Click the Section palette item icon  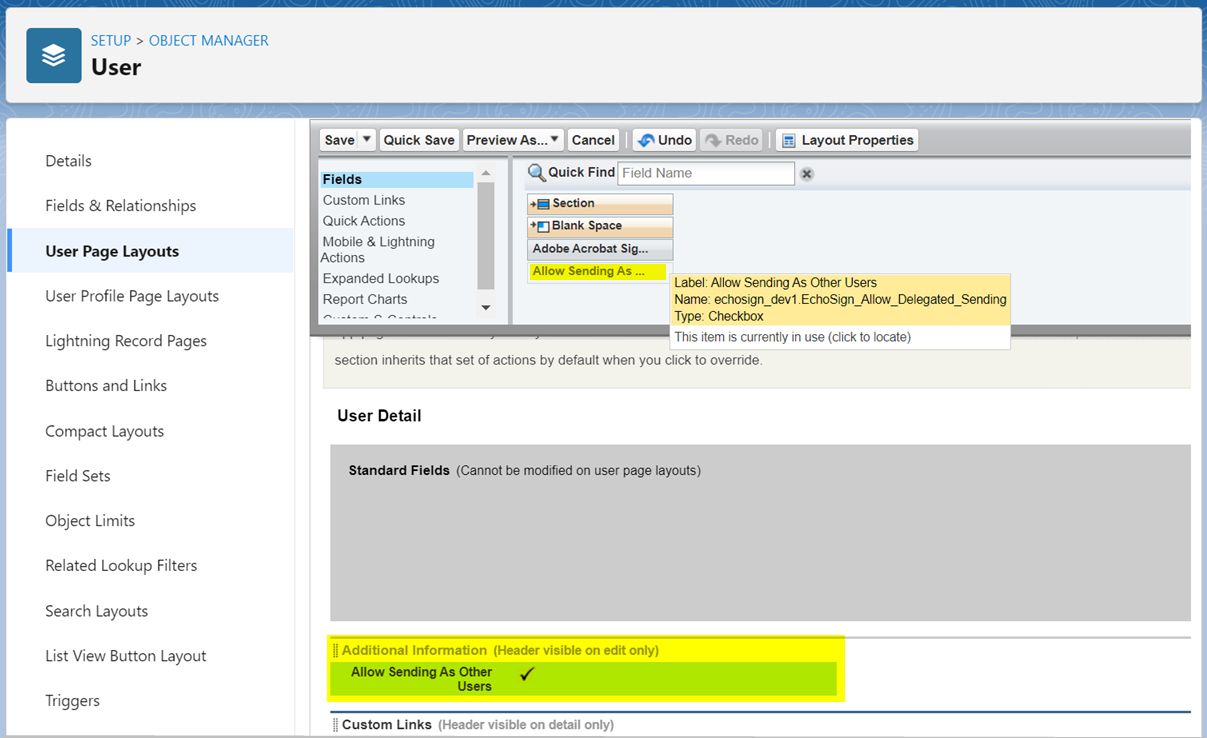pos(540,203)
